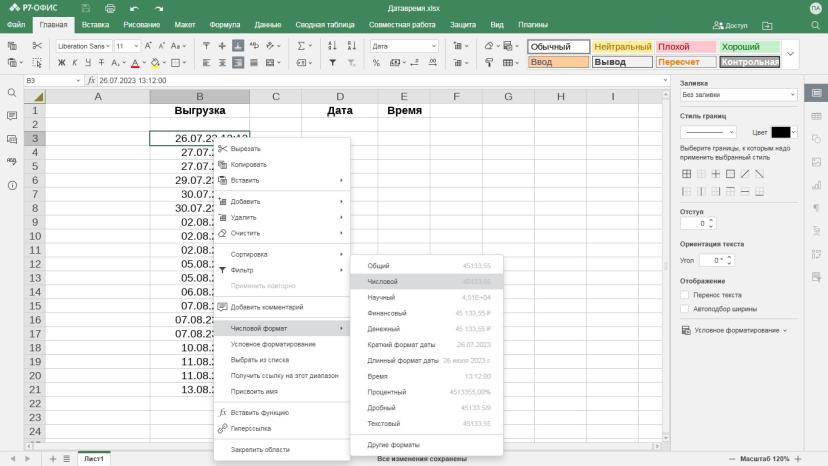Expand the cell styles gallery
This screenshot has width=828, height=466.
tap(790, 54)
